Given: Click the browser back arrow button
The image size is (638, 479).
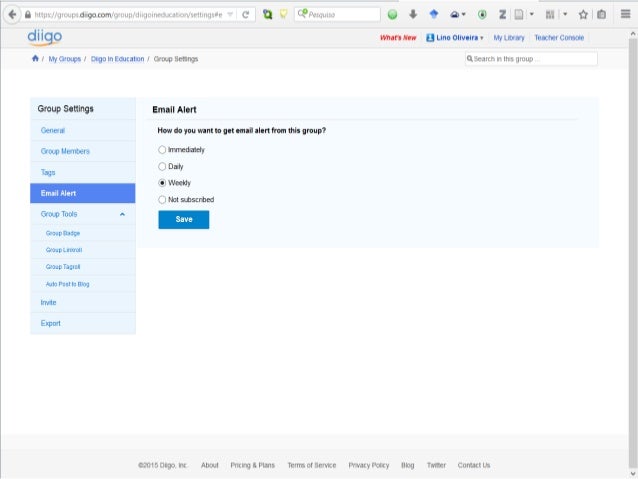Looking at the screenshot, I should coord(12,15).
